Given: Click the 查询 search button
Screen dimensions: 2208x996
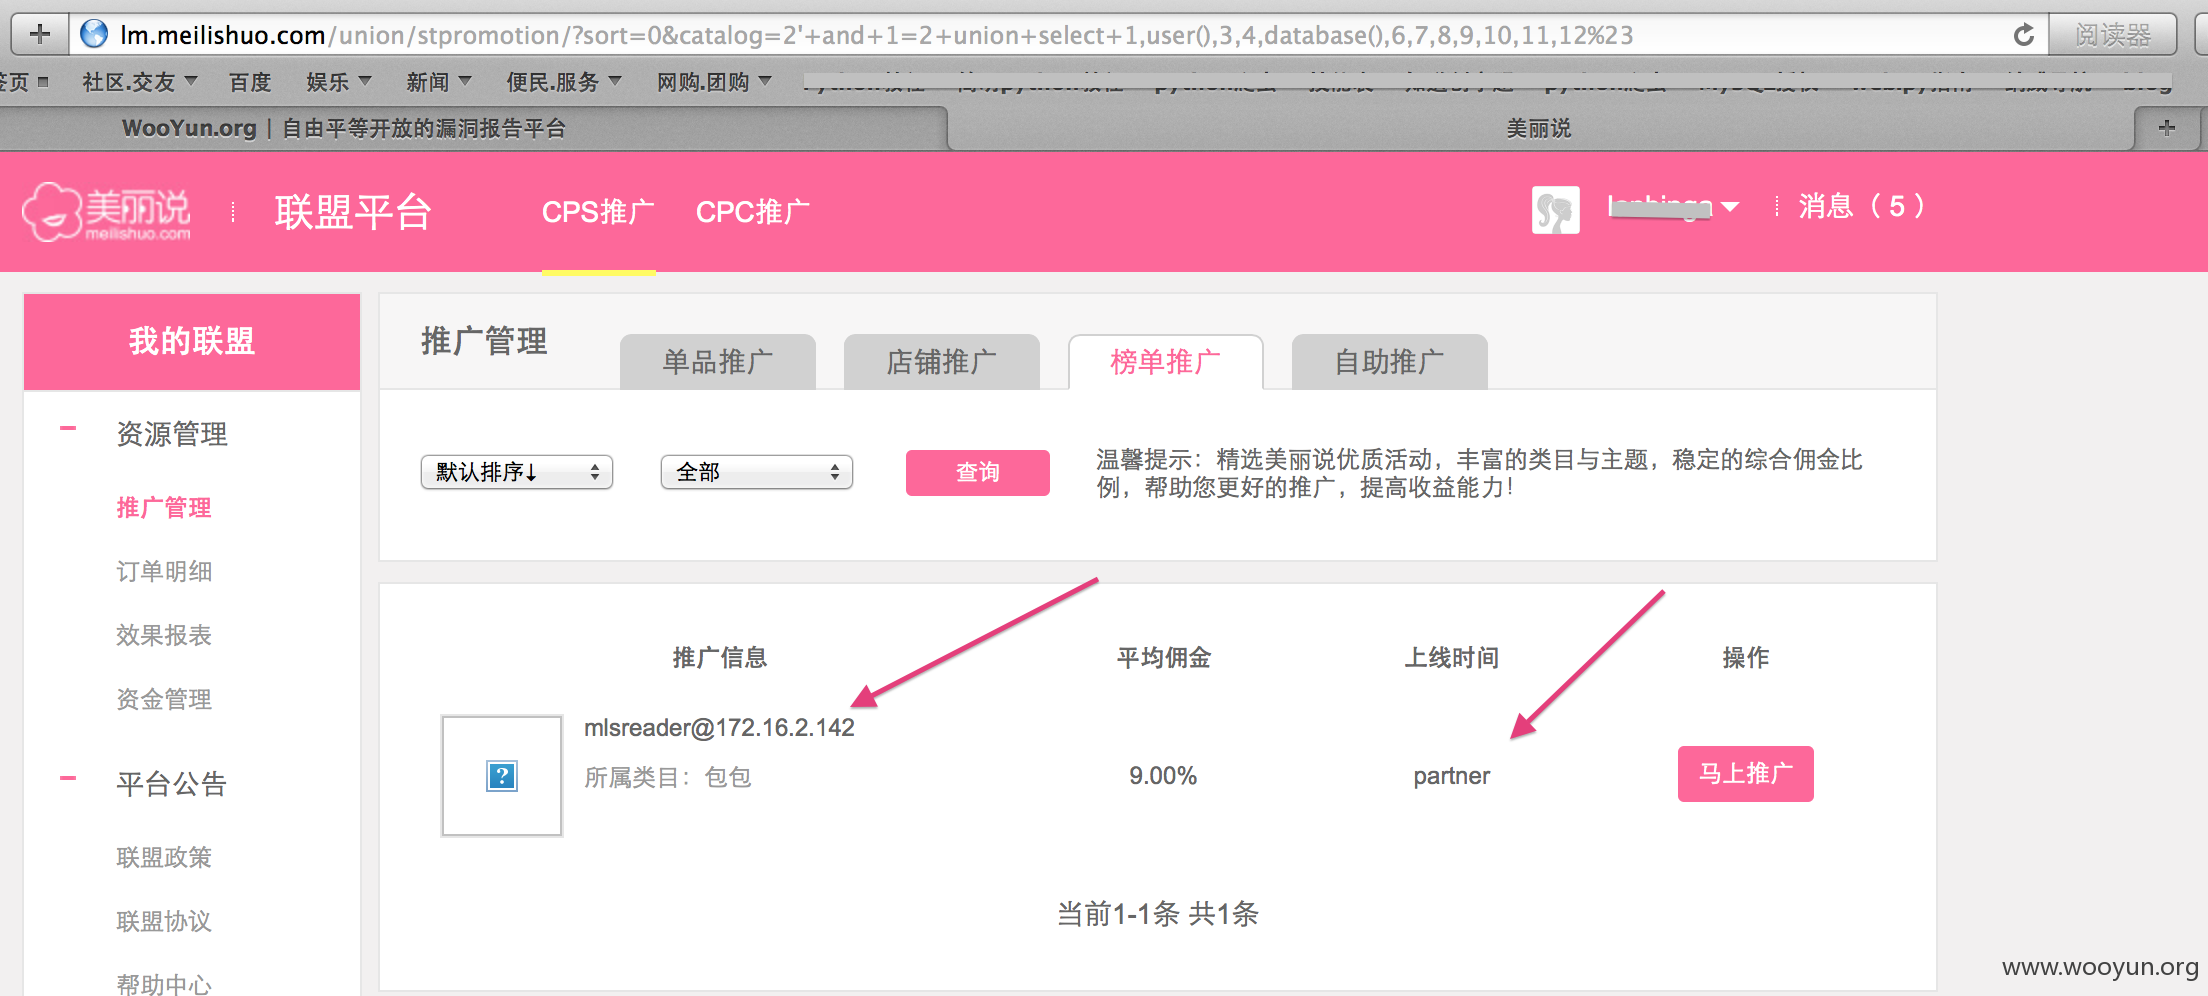Looking at the screenshot, I should tap(978, 473).
